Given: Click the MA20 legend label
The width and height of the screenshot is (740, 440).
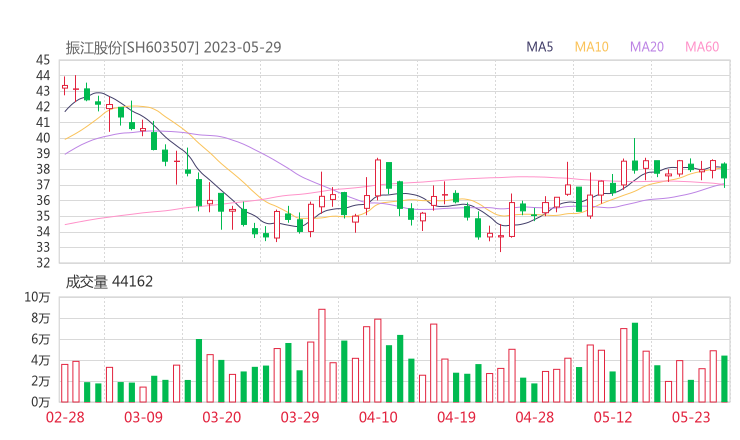Looking at the screenshot, I should [x=647, y=47].
